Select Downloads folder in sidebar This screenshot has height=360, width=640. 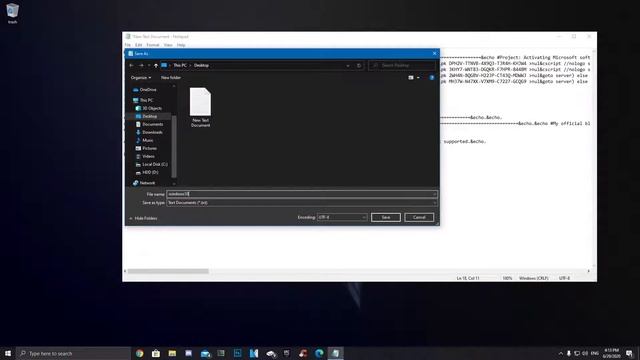[149, 132]
